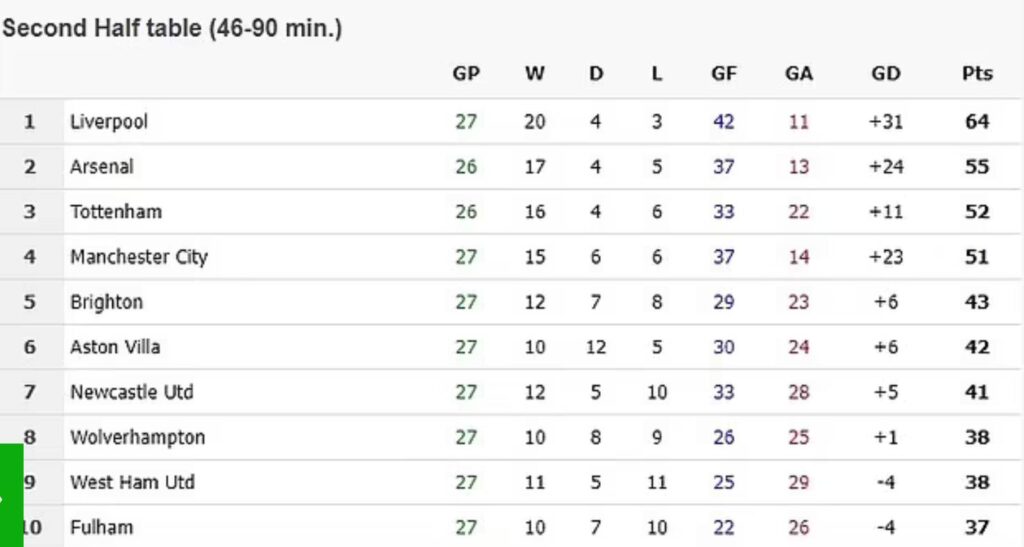Click the Fulham team name

(102, 527)
